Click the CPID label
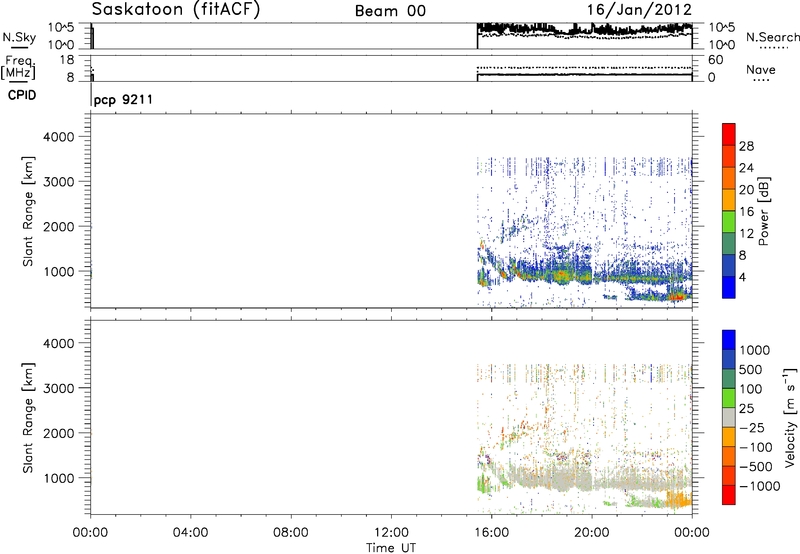 point(22,95)
